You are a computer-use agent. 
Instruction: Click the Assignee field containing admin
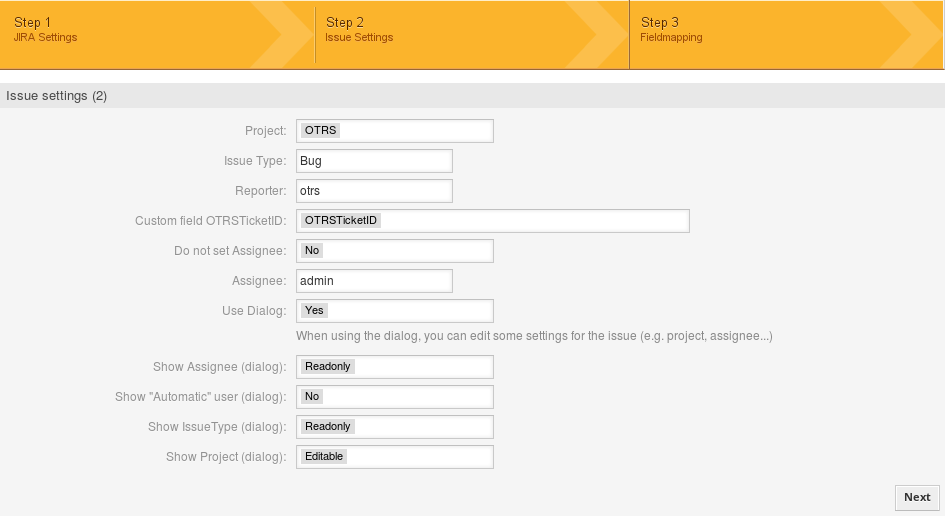[x=374, y=281]
